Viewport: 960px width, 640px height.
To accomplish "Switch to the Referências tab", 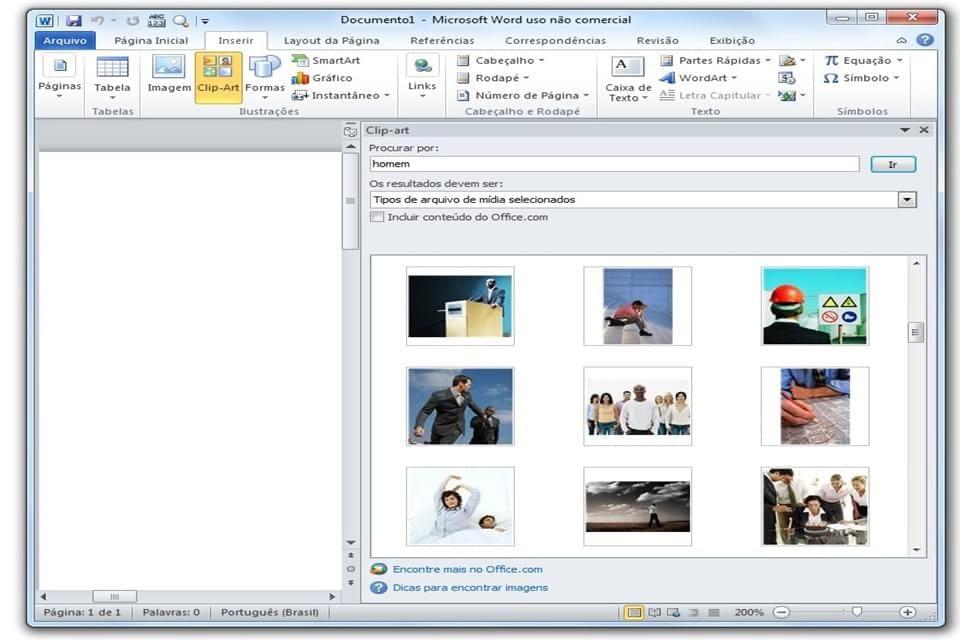I will pos(442,40).
